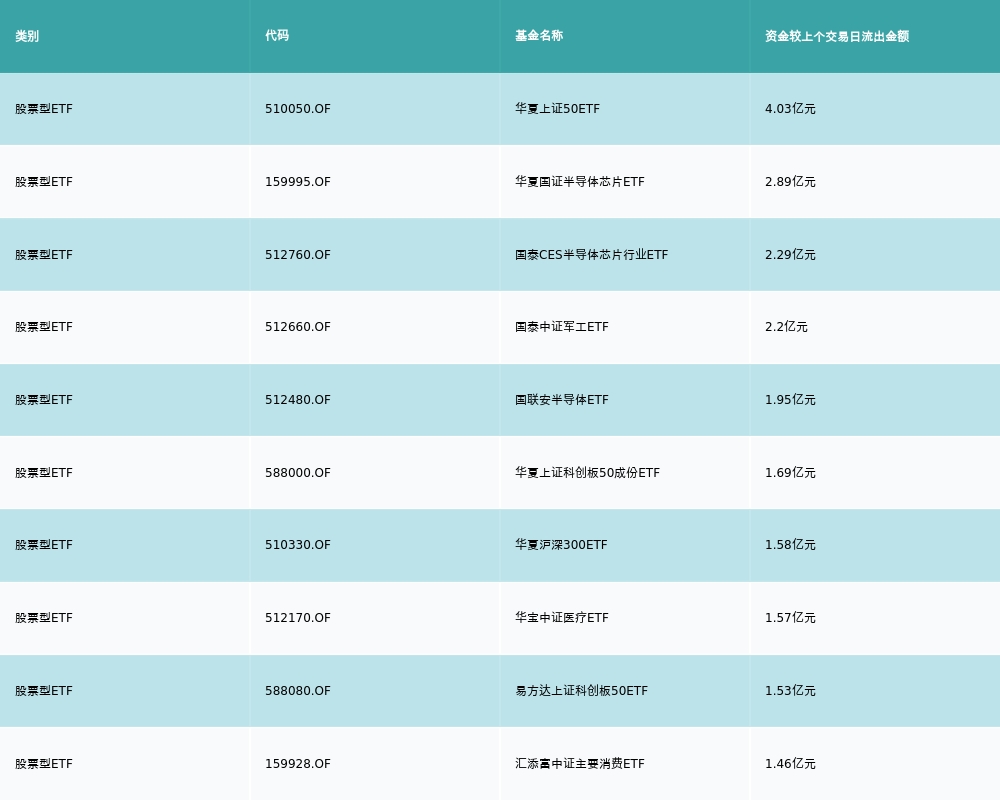Select fund name 华宝中证医疗ETF
The image size is (1000, 800).
562,618
